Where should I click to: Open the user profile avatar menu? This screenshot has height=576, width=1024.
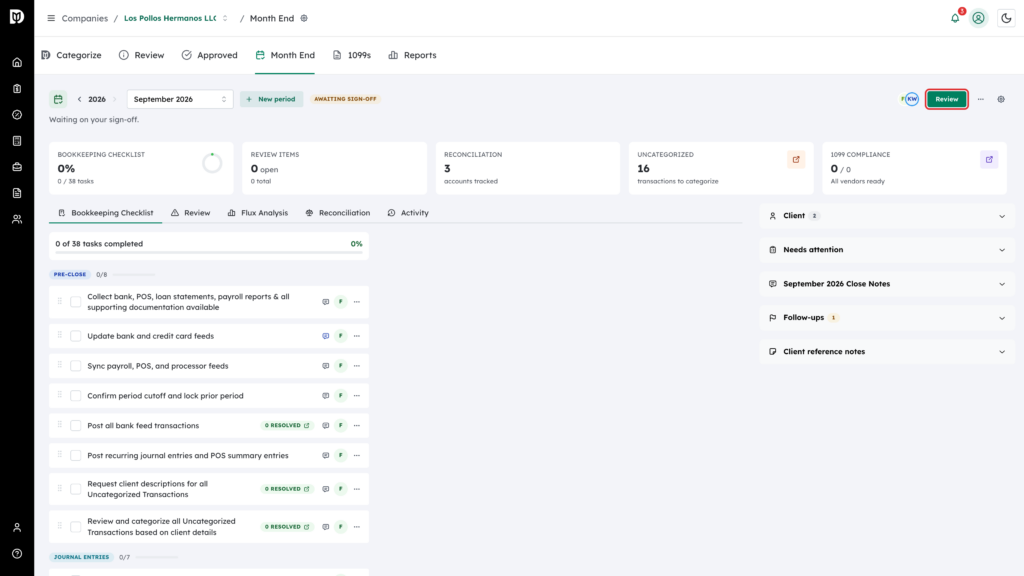tap(978, 18)
